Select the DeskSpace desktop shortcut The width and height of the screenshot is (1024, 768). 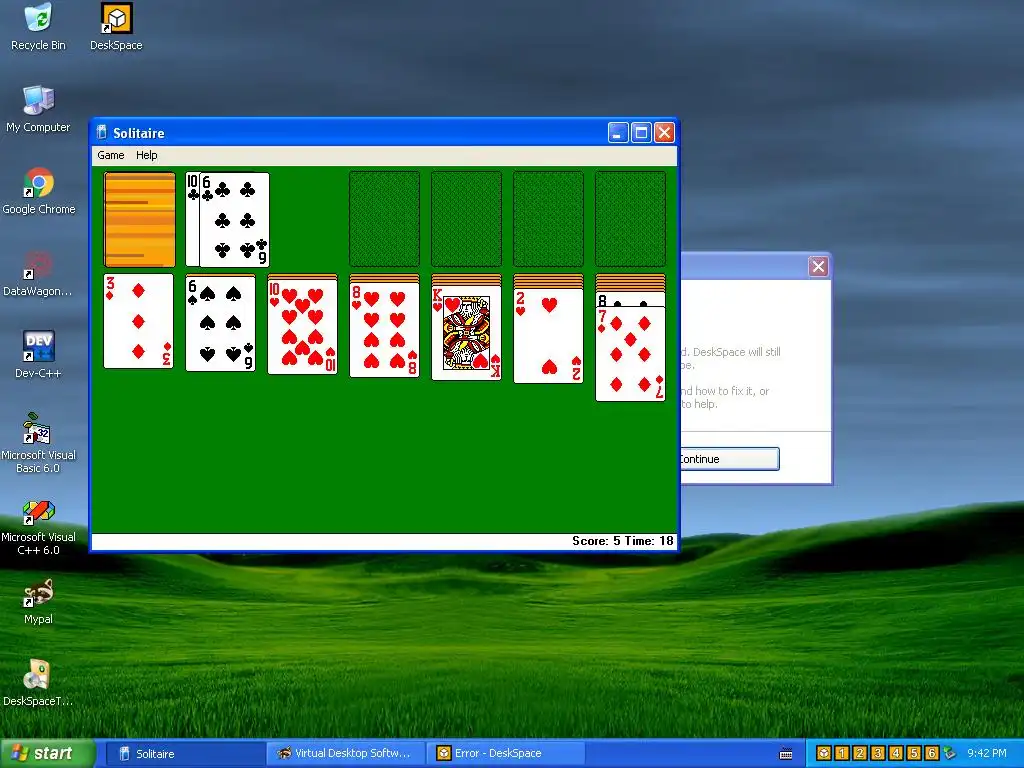coord(116,26)
